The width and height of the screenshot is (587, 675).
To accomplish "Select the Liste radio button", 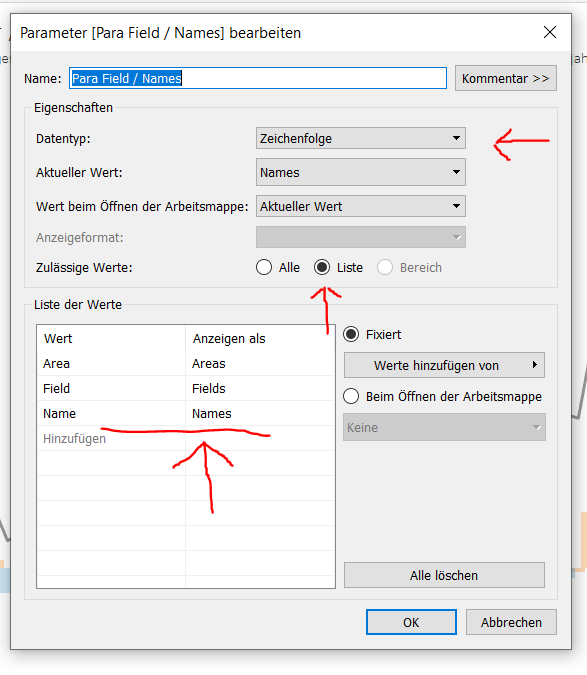I will (x=322, y=267).
